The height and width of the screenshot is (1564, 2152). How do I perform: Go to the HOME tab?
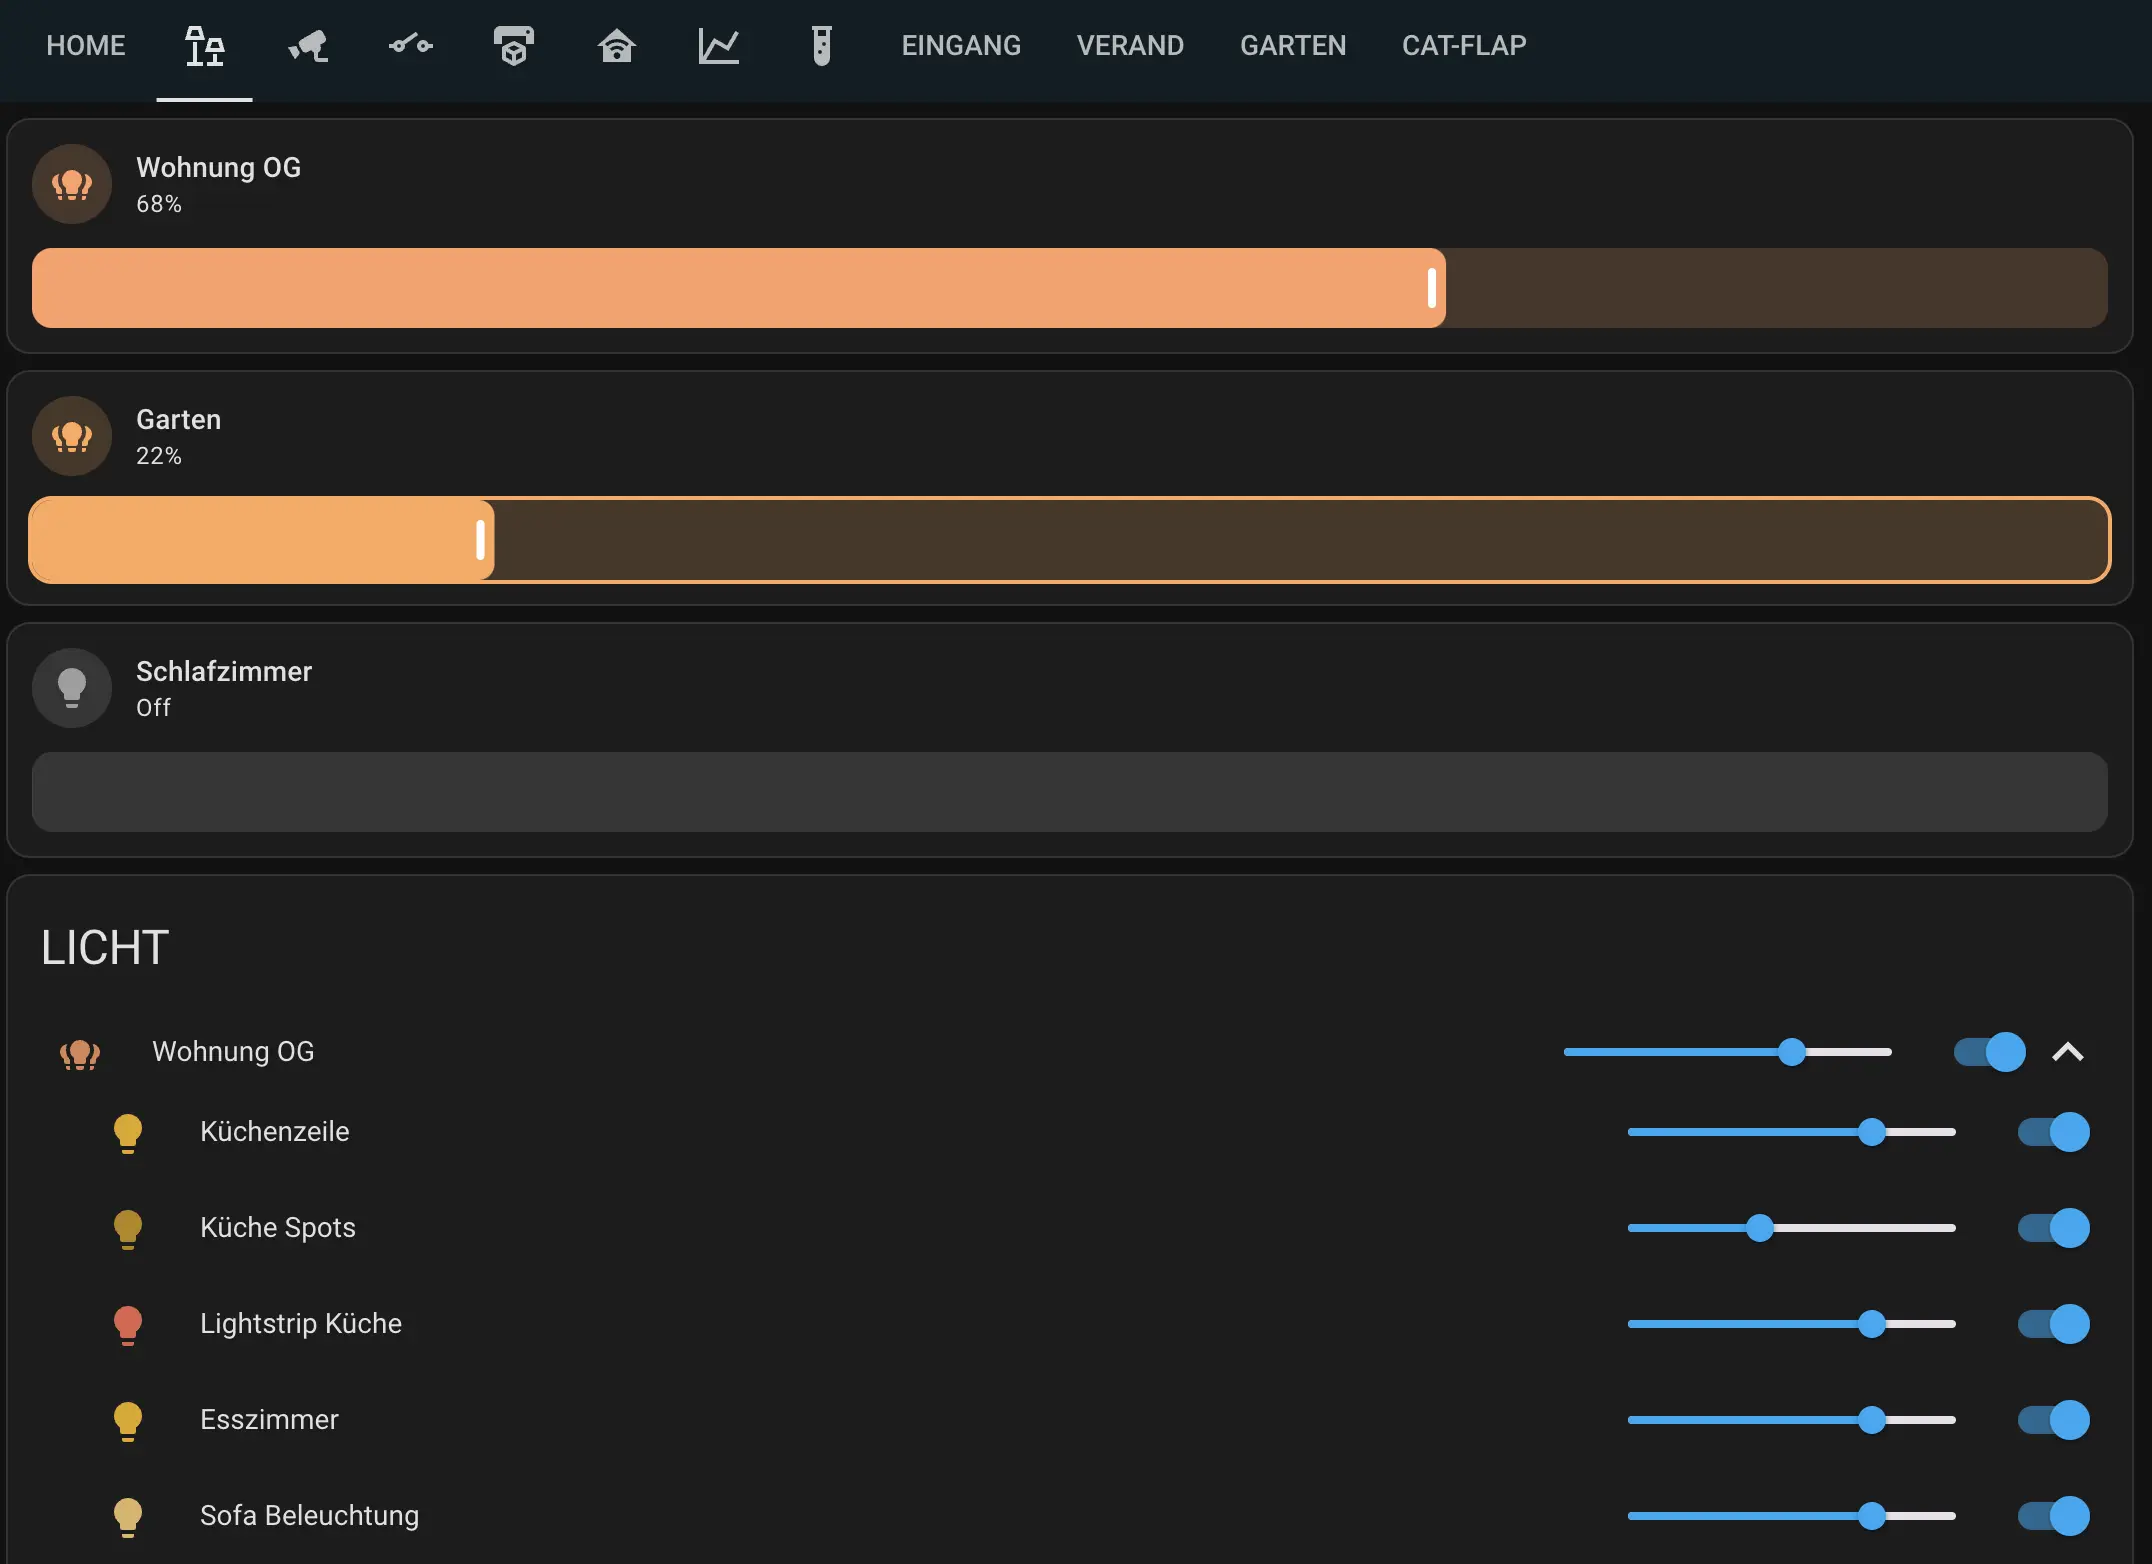(x=86, y=46)
